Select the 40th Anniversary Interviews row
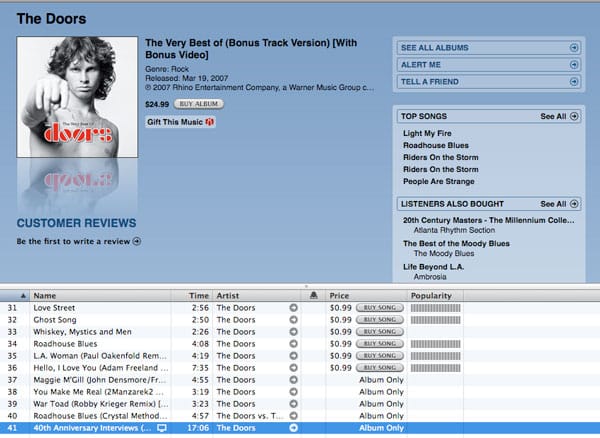Screen dimensions: 600x438 tap(300, 428)
